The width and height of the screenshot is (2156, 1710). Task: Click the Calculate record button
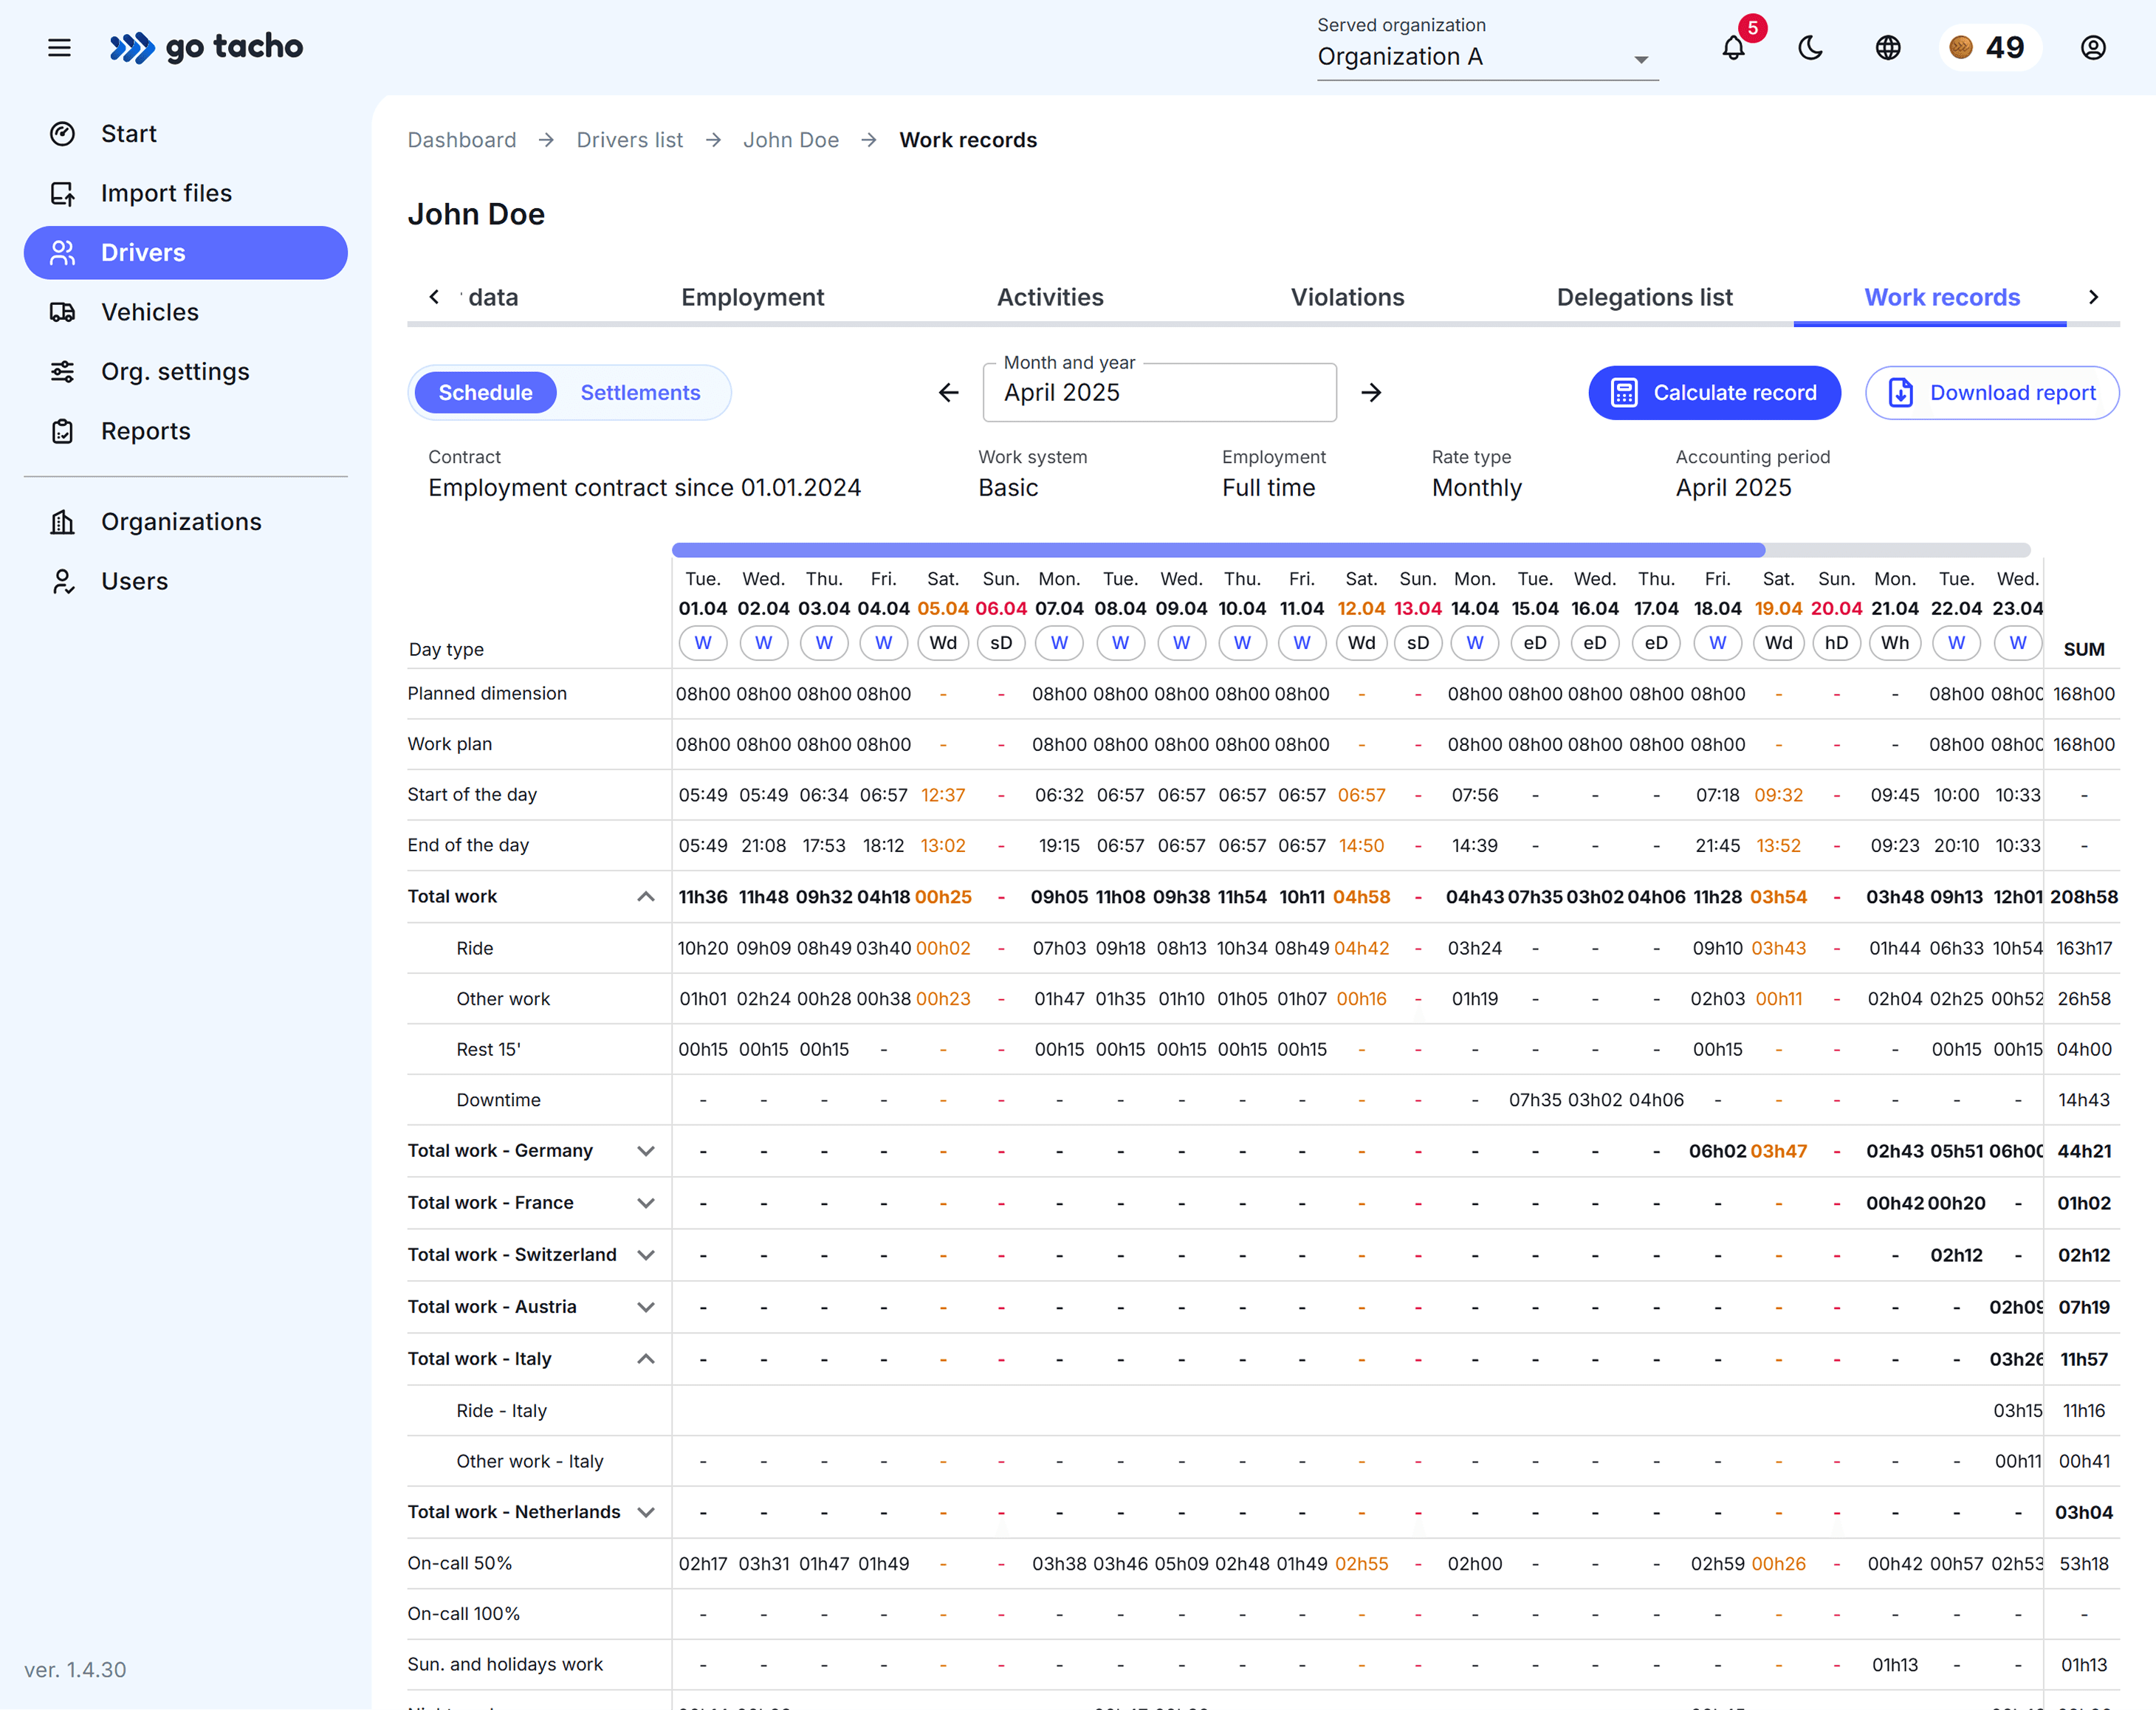pos(1714,393)
